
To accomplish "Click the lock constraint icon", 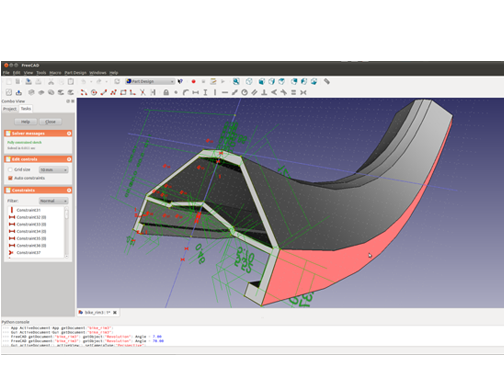I will pyautogui.click(x=166, y=93).
